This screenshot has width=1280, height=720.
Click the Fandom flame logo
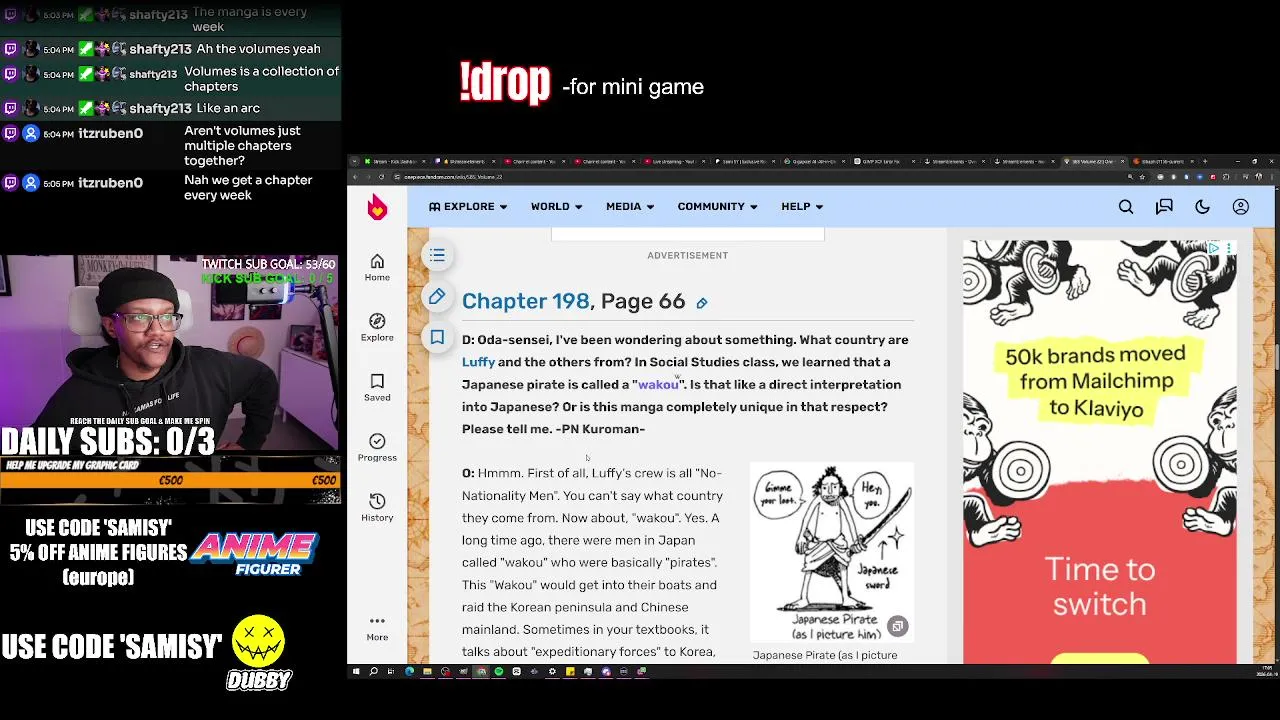[377, 207]
